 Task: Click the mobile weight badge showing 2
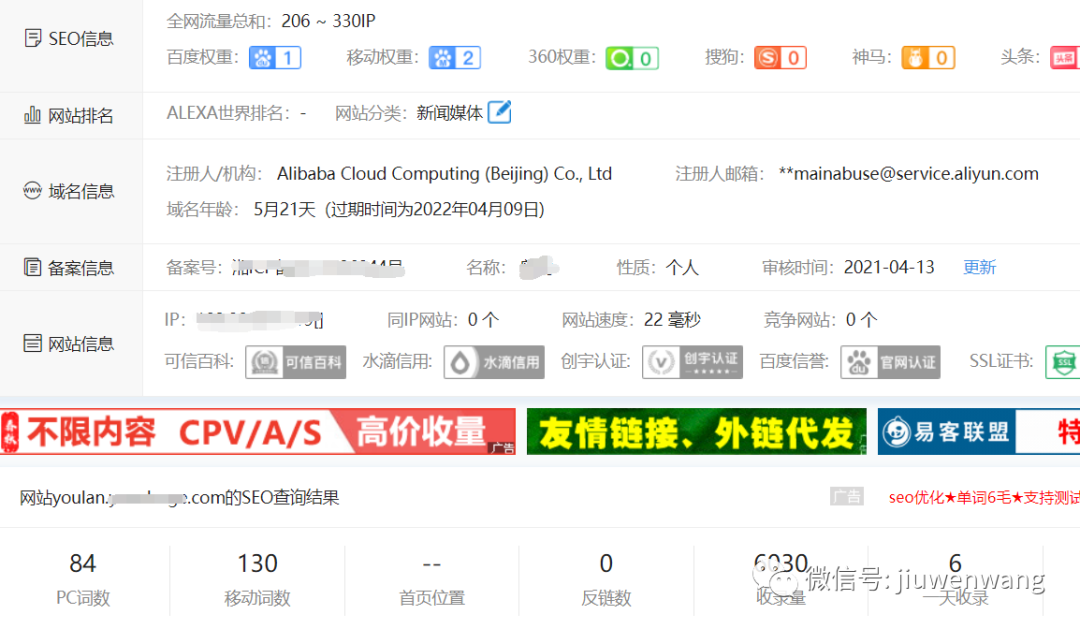(455, 58)
